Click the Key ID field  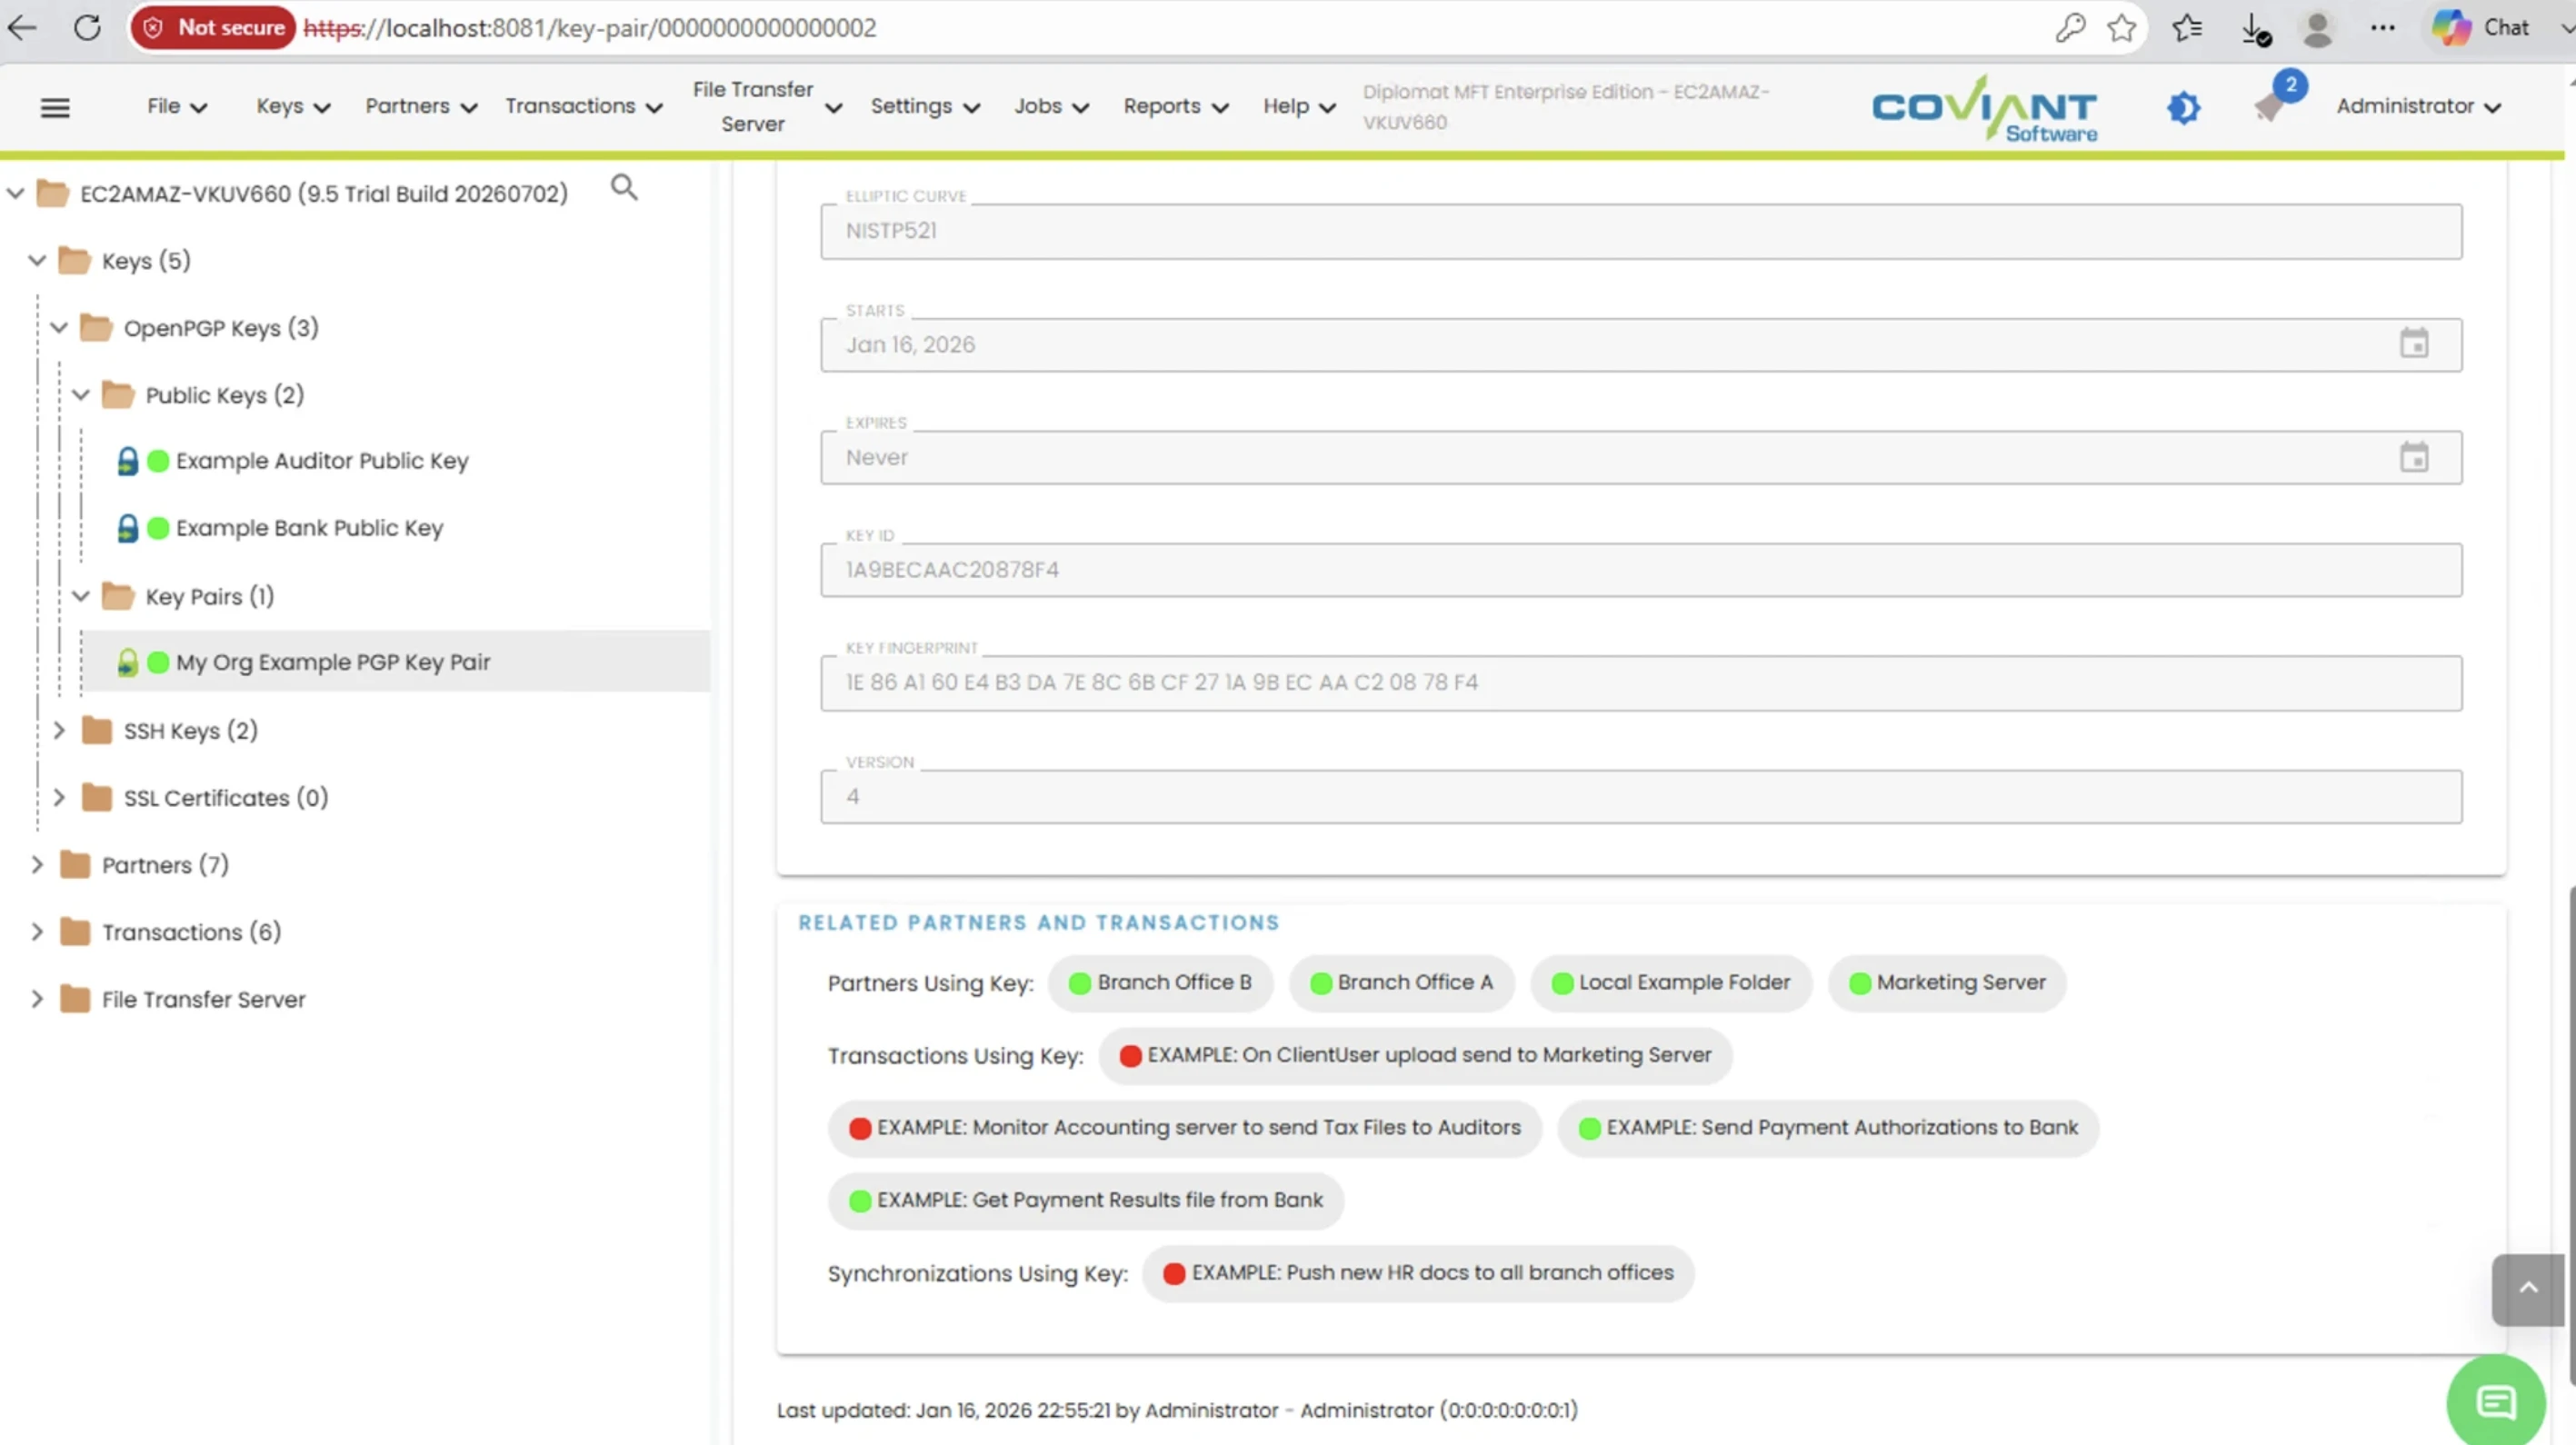coord(1641,570)
